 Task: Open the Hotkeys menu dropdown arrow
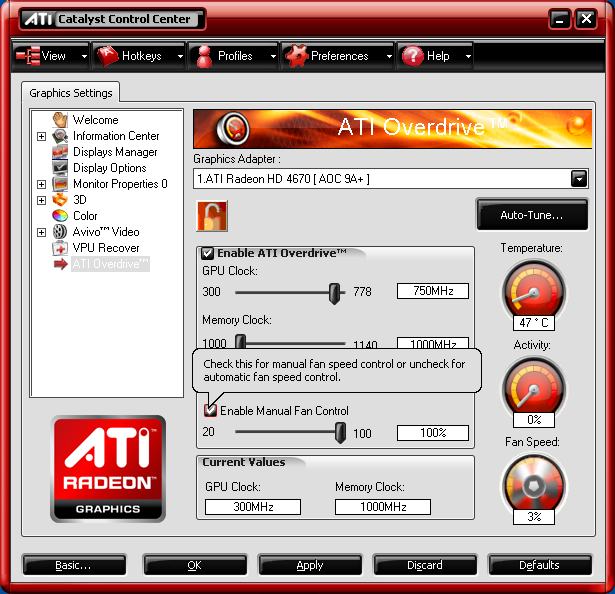pyautogui.click(x=180, y=56)
